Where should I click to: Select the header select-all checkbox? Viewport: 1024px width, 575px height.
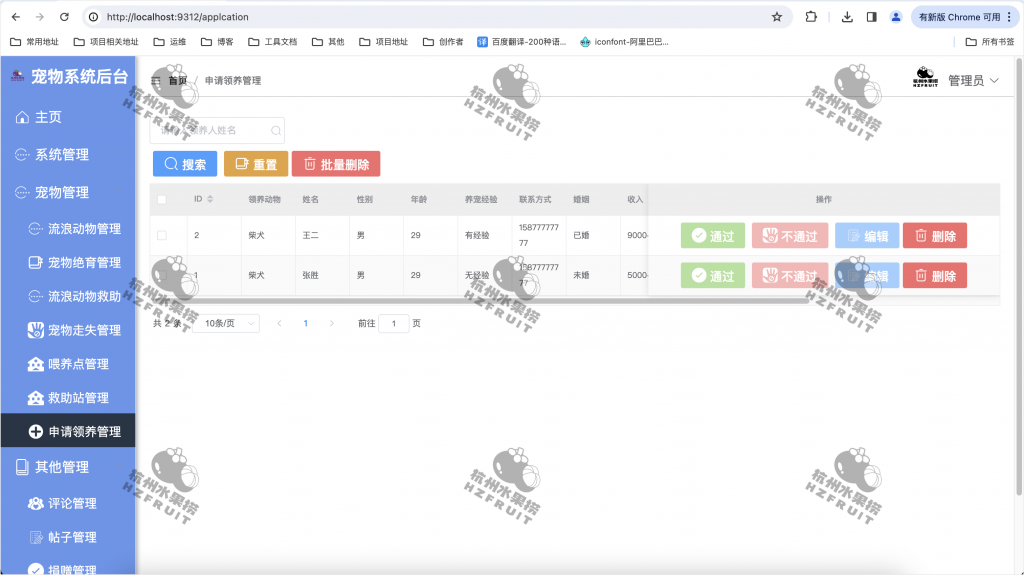point(162,199)
